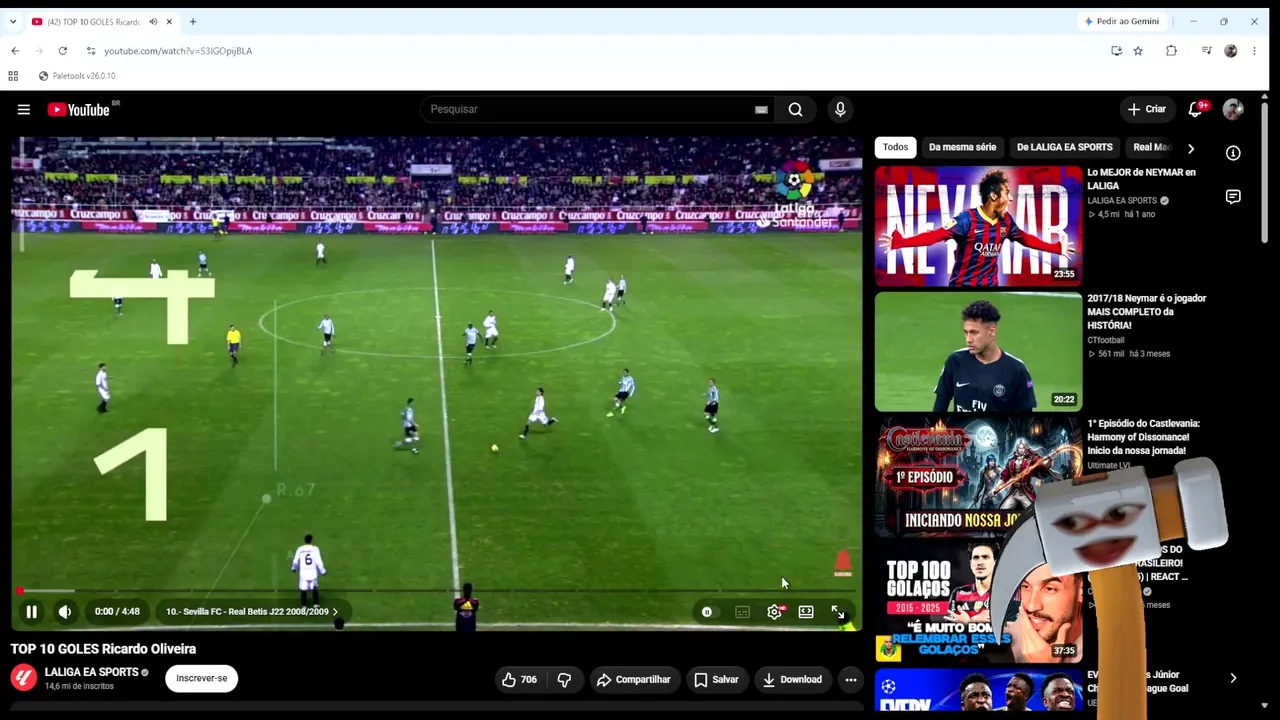Open Chrome media controls icon
The width and height of the screenshot is (1280, 720).
[1207, 51]
